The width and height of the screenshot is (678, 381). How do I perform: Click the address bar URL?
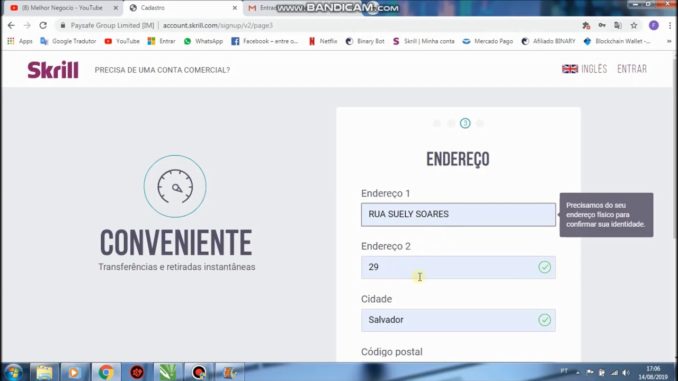point(217,26)
